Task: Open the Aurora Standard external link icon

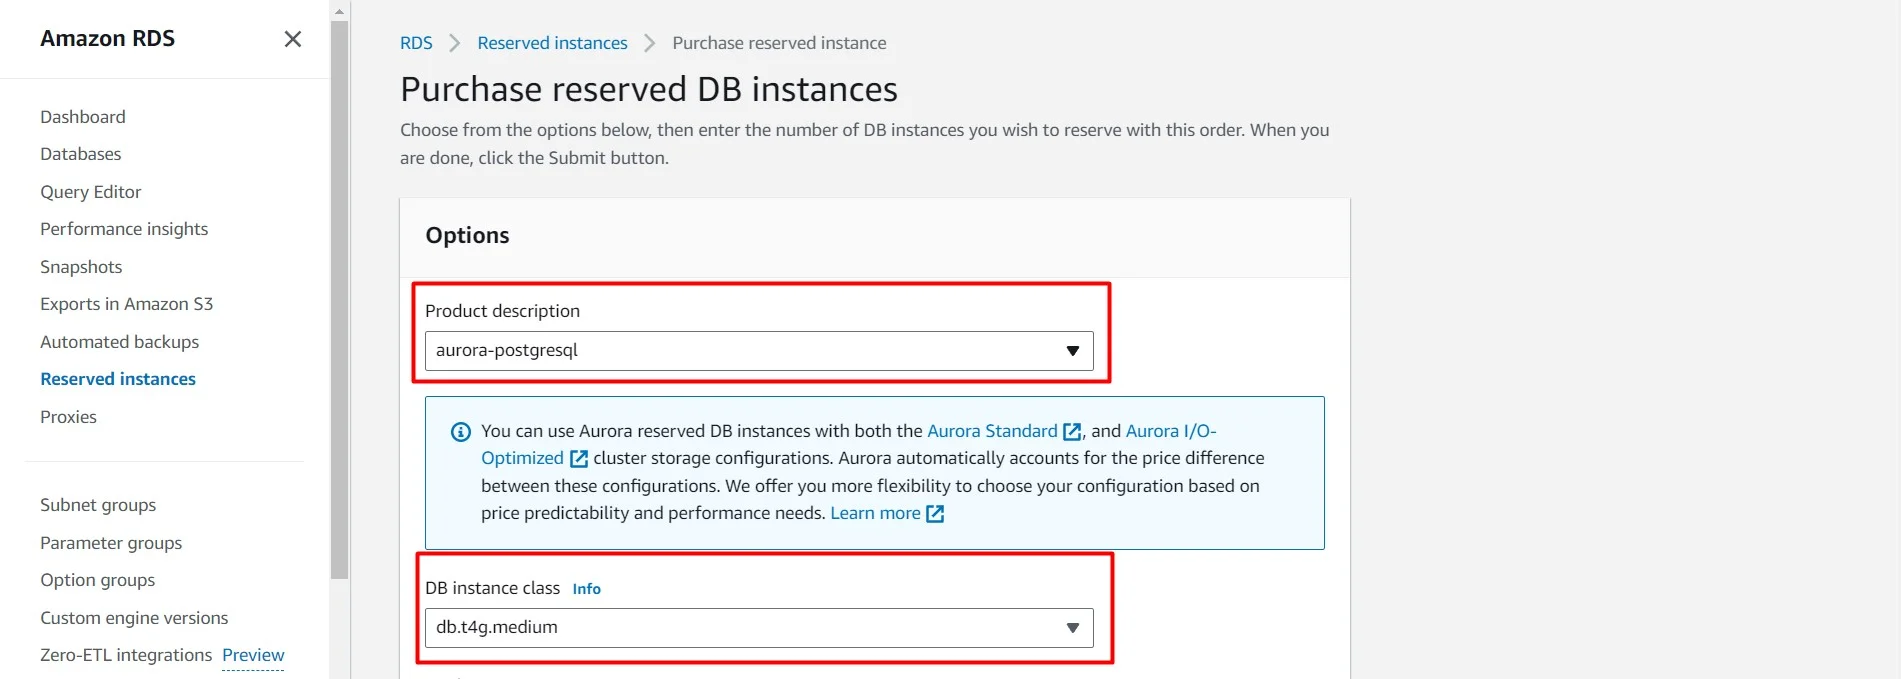Action: (x=1072, y=432)
